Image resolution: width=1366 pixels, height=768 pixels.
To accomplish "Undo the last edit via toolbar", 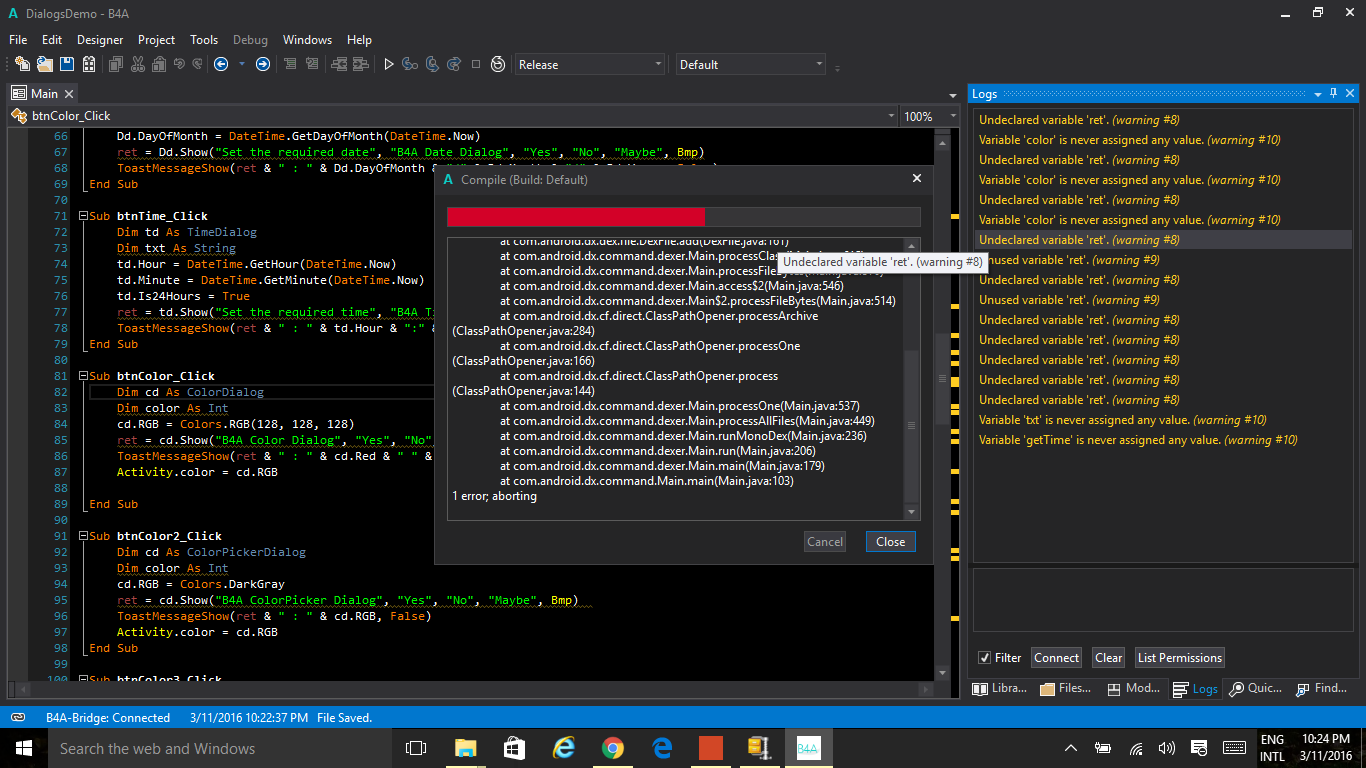I will point(179,64).
